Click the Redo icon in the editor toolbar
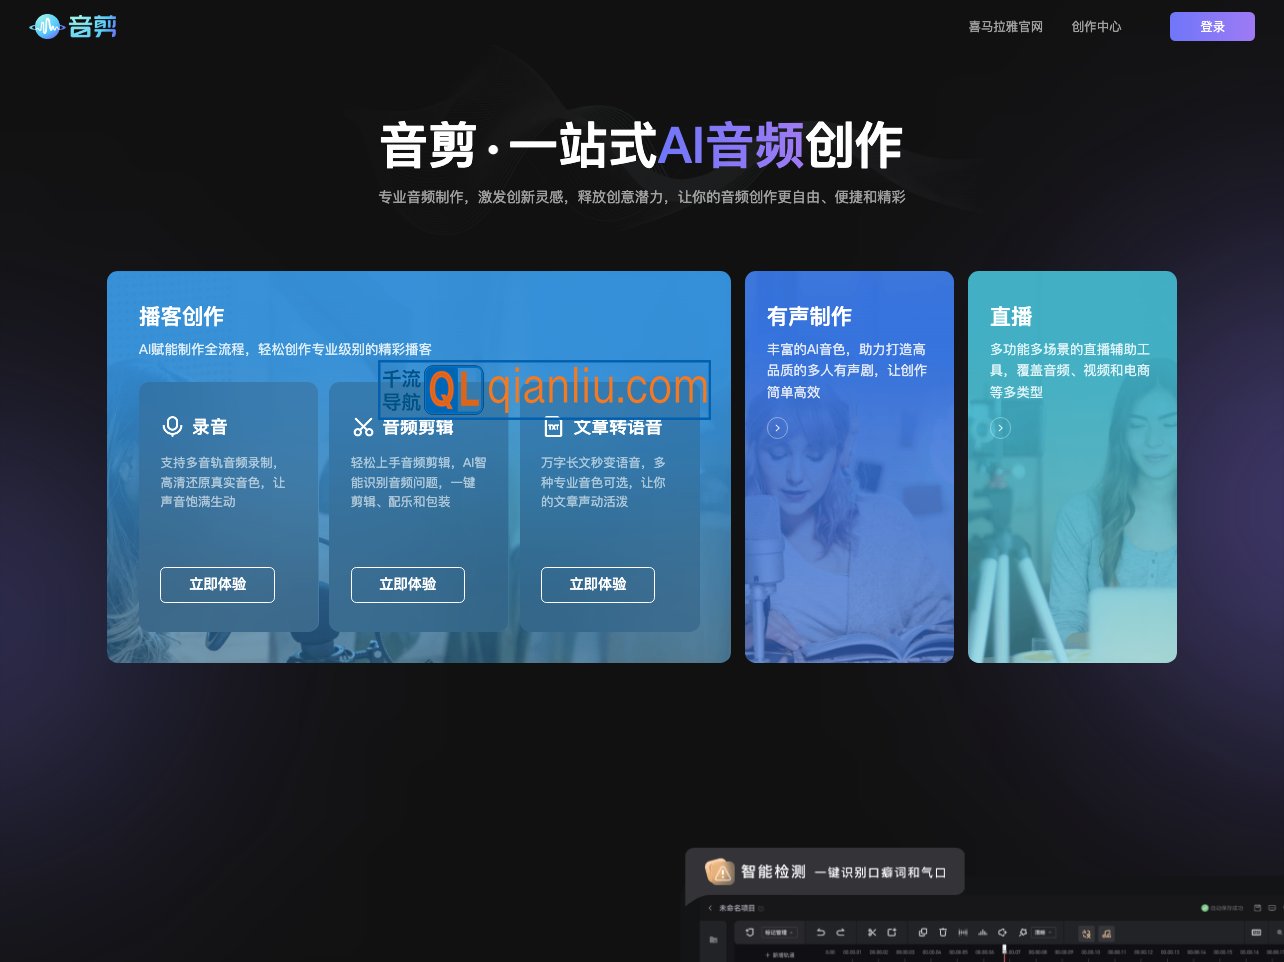The width and height of the screenshot is (1284, 962). tap(840, 932)
